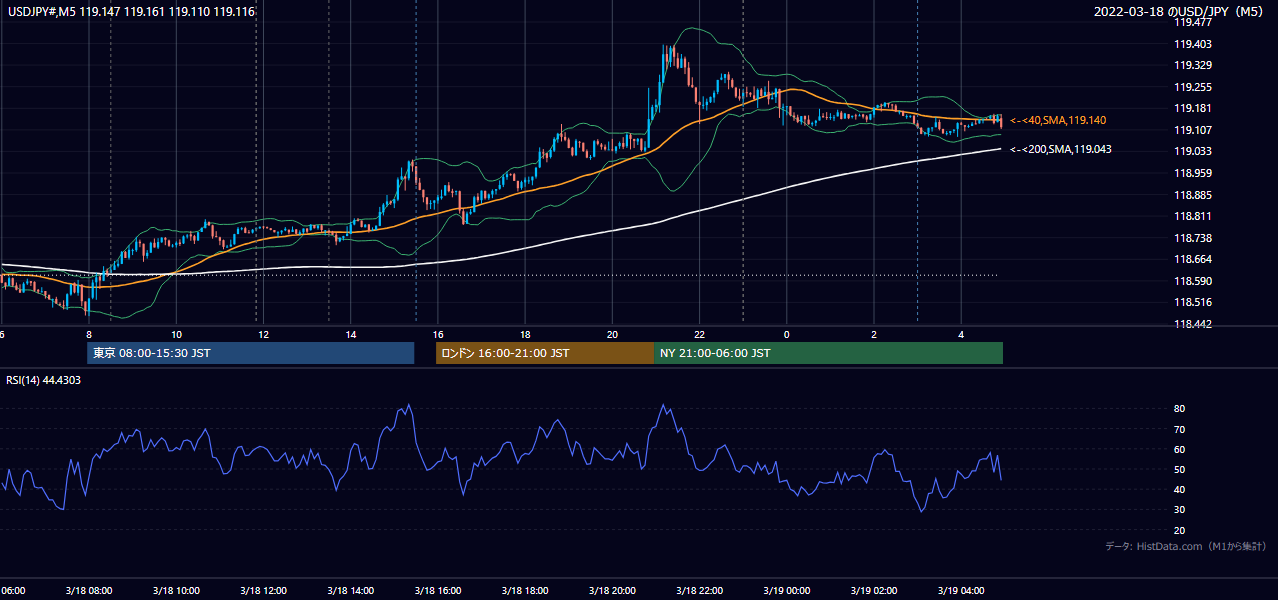Screen dimensions: 1278x600
Task: Click the 3/19 04:00 time axis label
Action: pyautogui.click(x=960, y=590)
